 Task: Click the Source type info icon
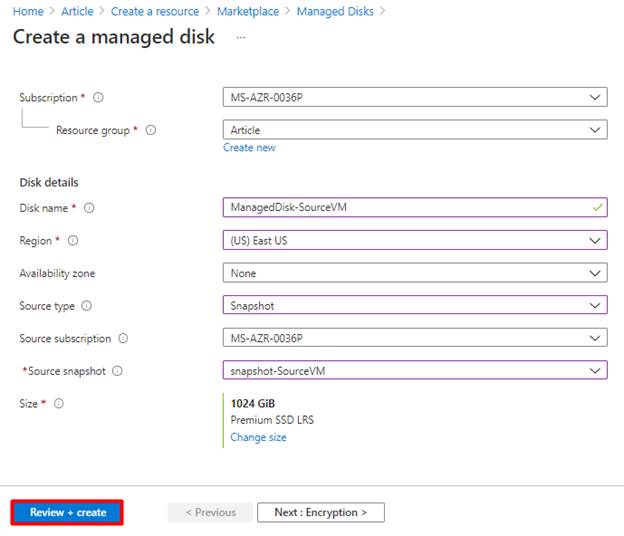point(86,306)
